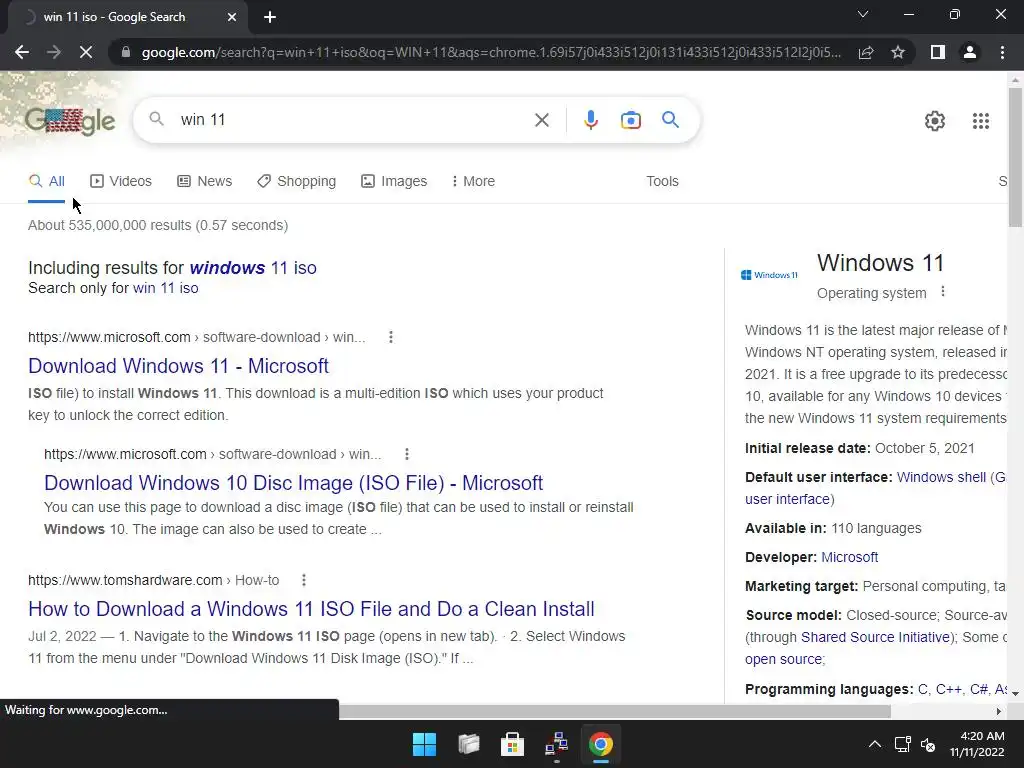Click the Initial release date entry
1024x768 pixels.
point(859,449)
